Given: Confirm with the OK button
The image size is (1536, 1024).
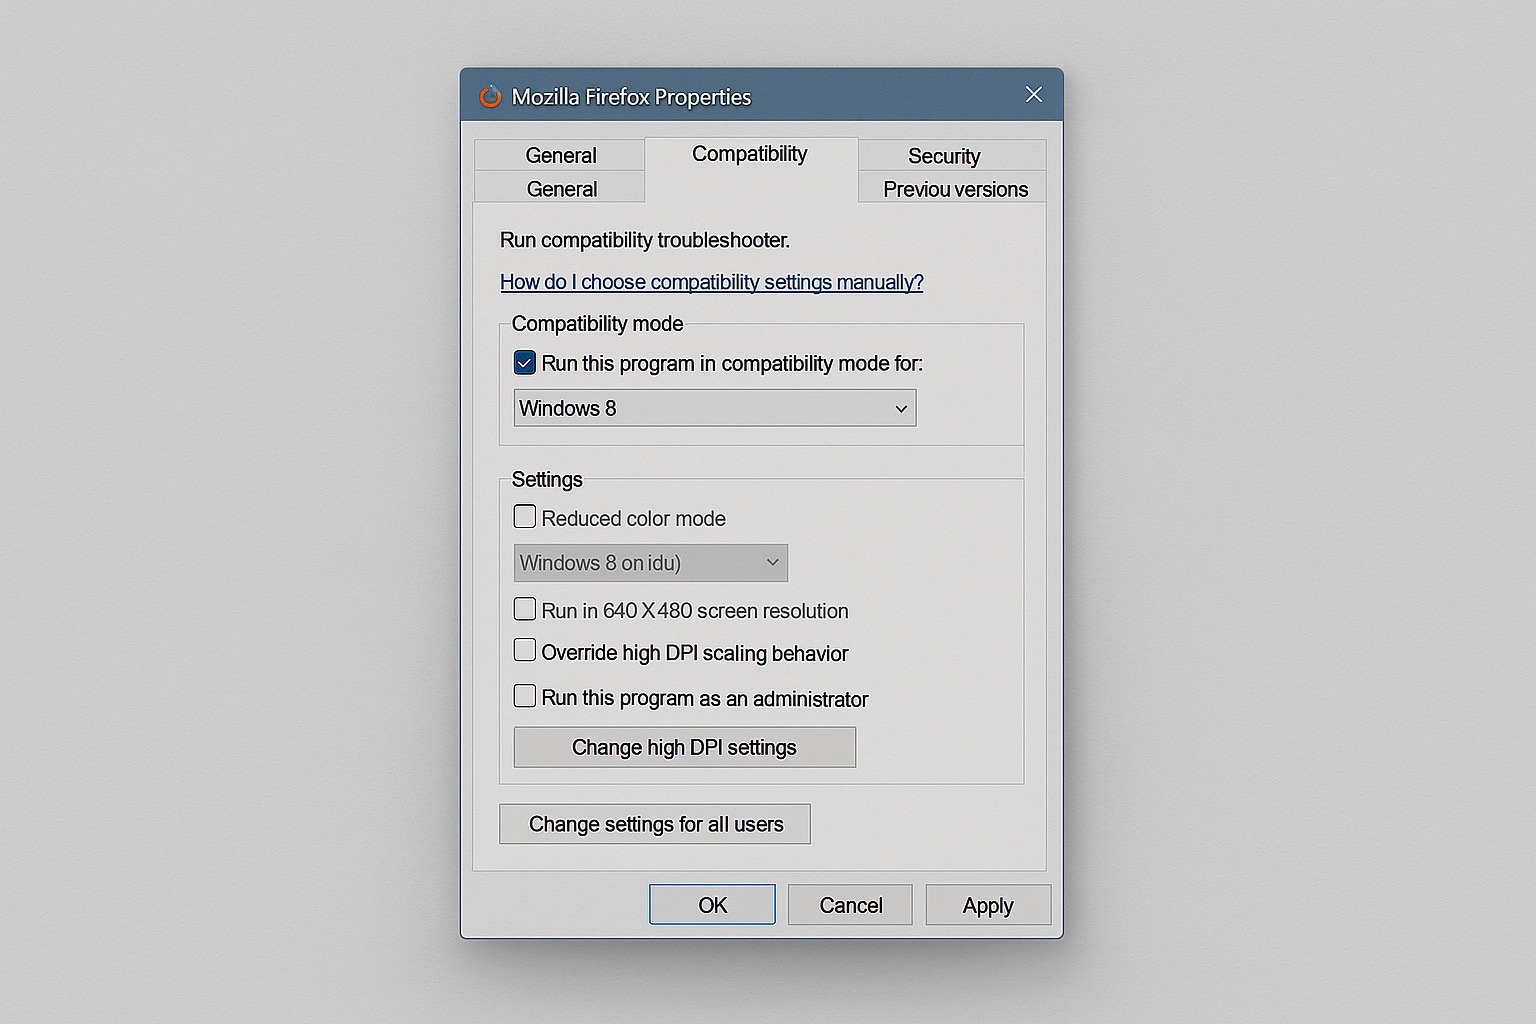Looking at the screenshot, I should [x=712, y=905].
